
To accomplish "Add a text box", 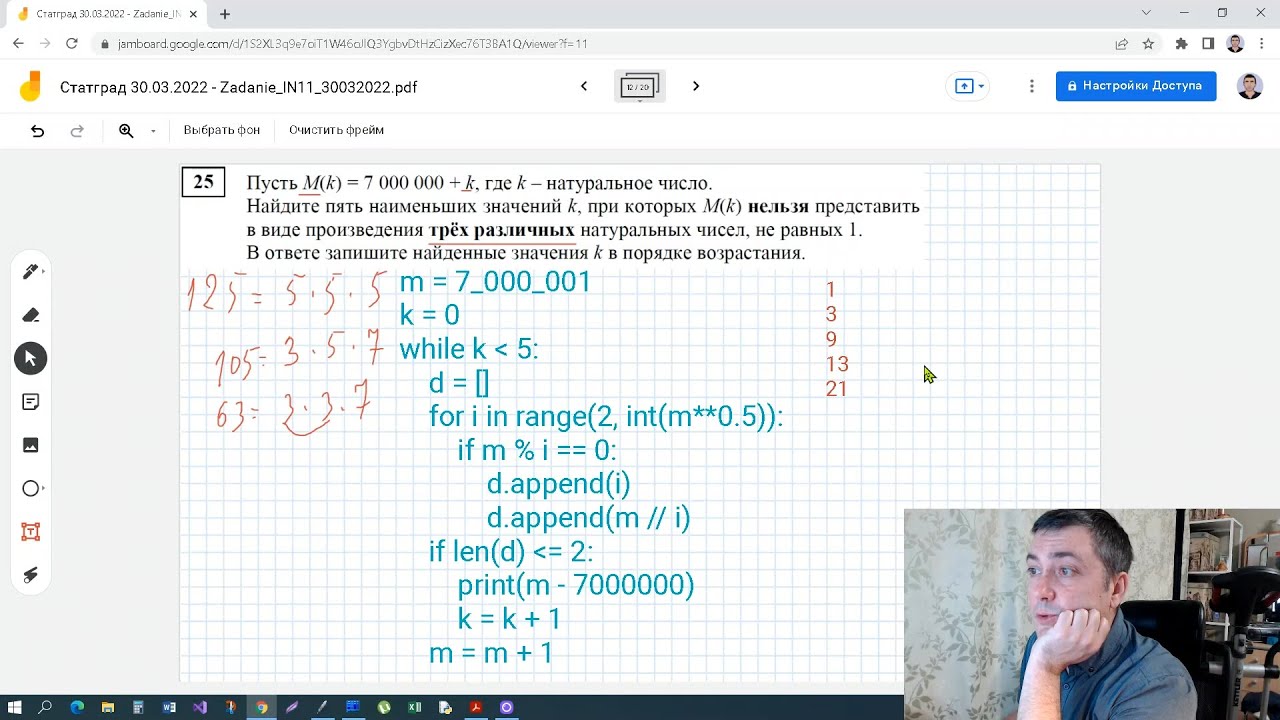I will (x=30, y=532).
